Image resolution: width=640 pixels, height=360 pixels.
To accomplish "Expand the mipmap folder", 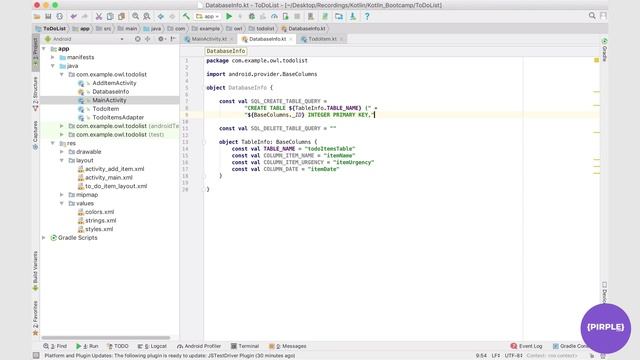I will (x=62, y=195).
